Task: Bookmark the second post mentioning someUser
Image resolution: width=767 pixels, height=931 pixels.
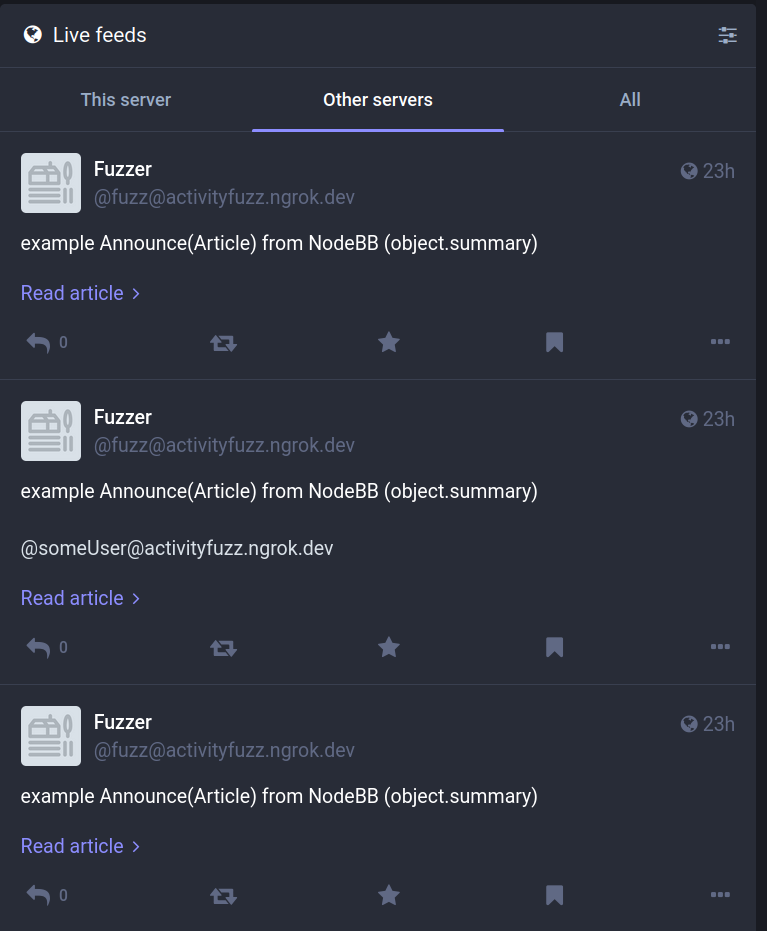Action: tap(554, 647)
